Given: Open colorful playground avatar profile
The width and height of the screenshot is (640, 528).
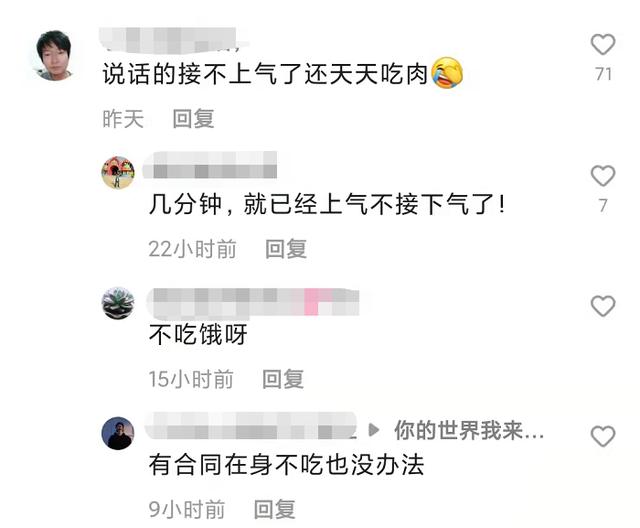Looking at the screenshot, I should [x=118, y=173].
